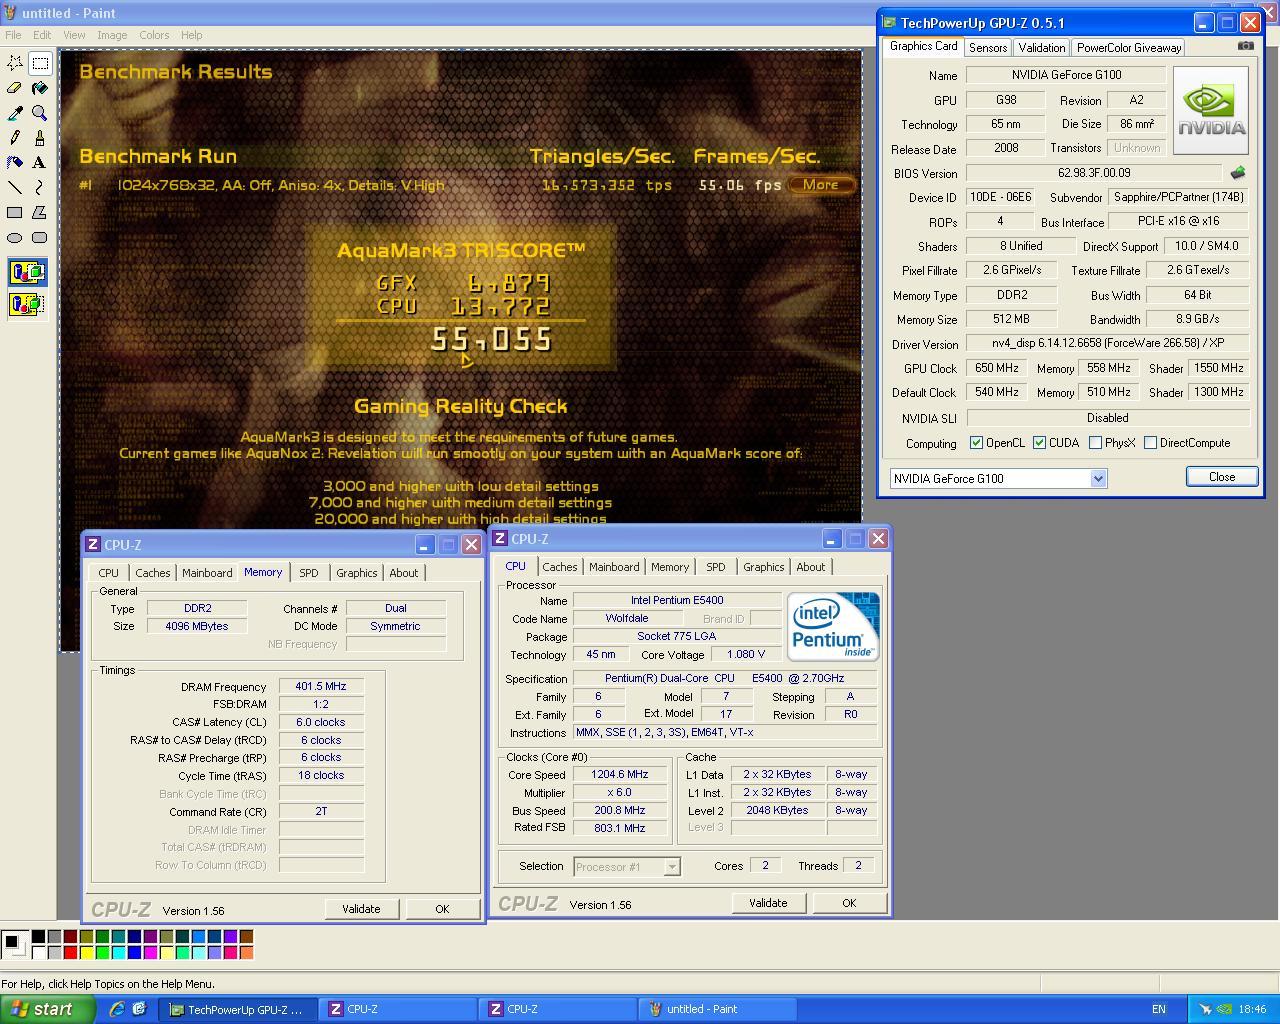Select the straight Line tool
This screenshot has width=1280, height=1024.
15,187
